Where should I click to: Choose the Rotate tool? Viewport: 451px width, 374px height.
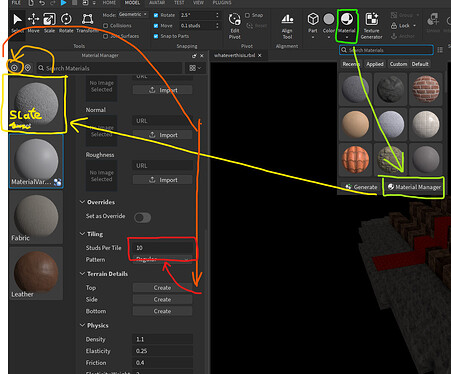[66, 22]
